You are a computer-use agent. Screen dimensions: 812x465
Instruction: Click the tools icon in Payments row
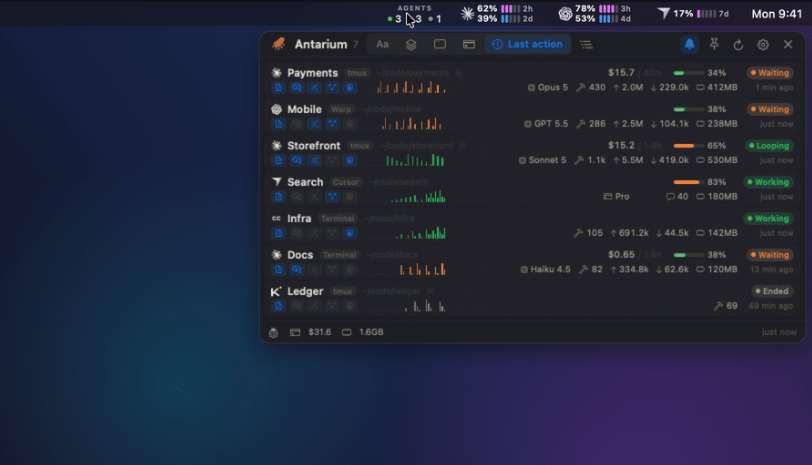pos(314,88)
